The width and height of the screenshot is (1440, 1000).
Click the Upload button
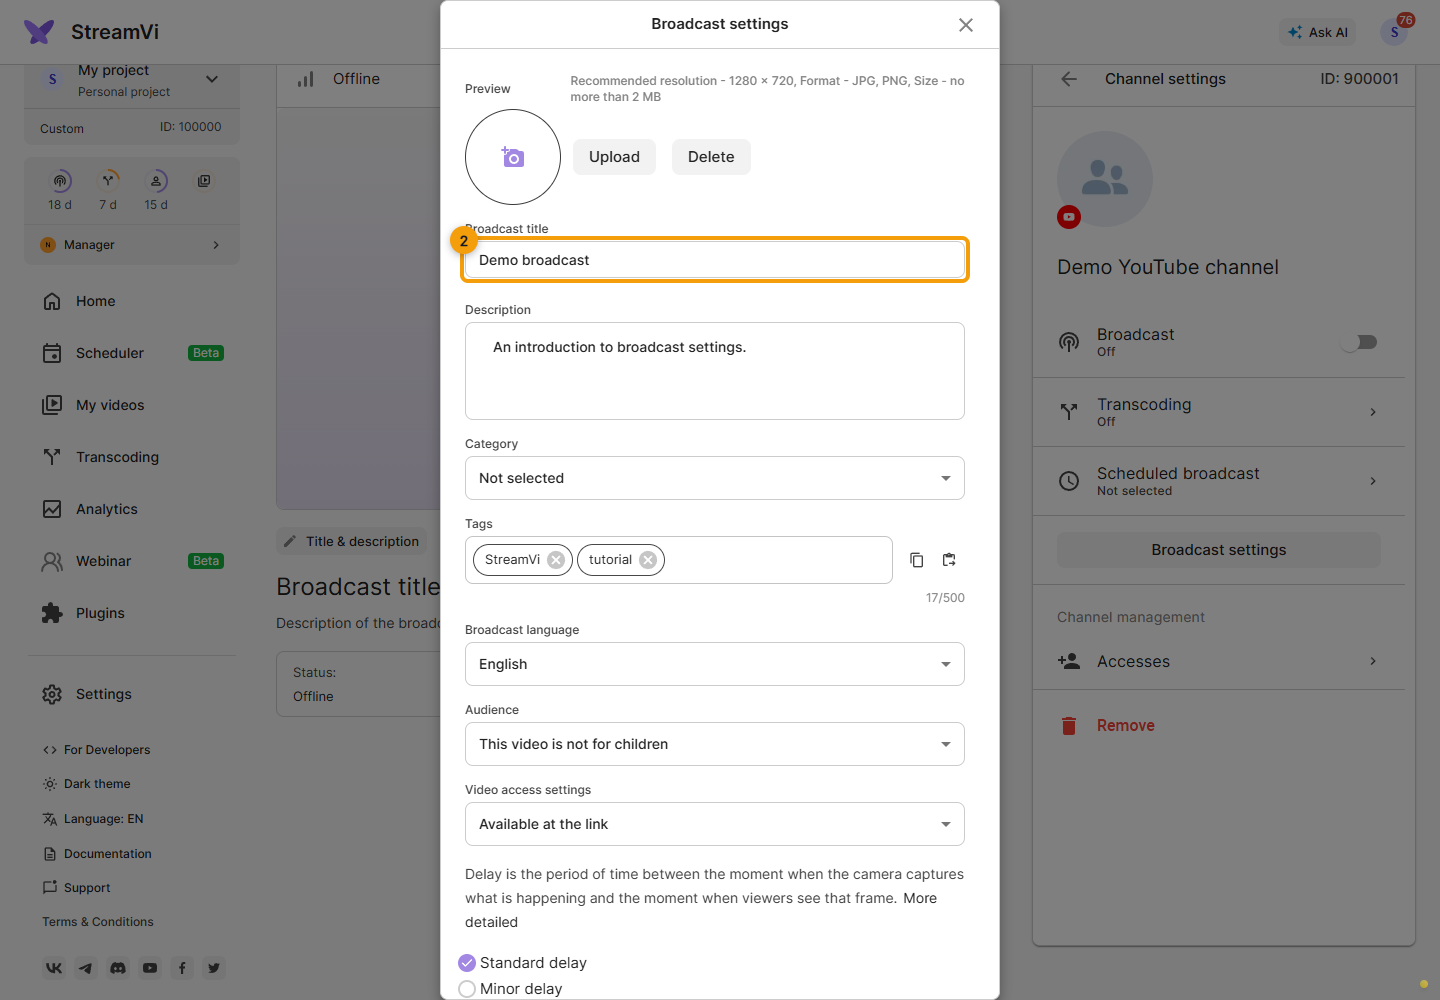(x=614, y=157)
